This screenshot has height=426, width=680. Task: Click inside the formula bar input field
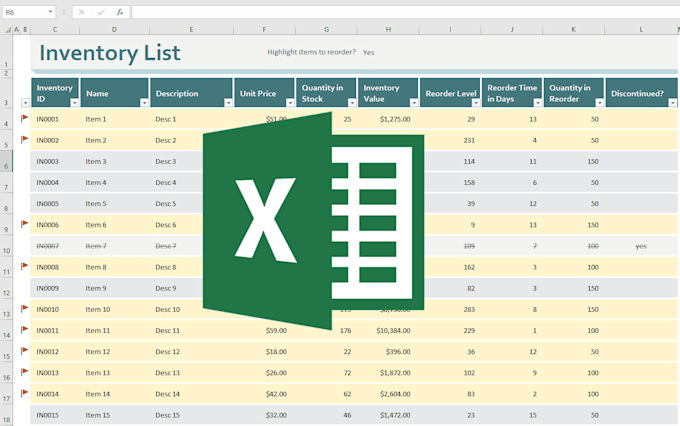click(x=400, y=12)
